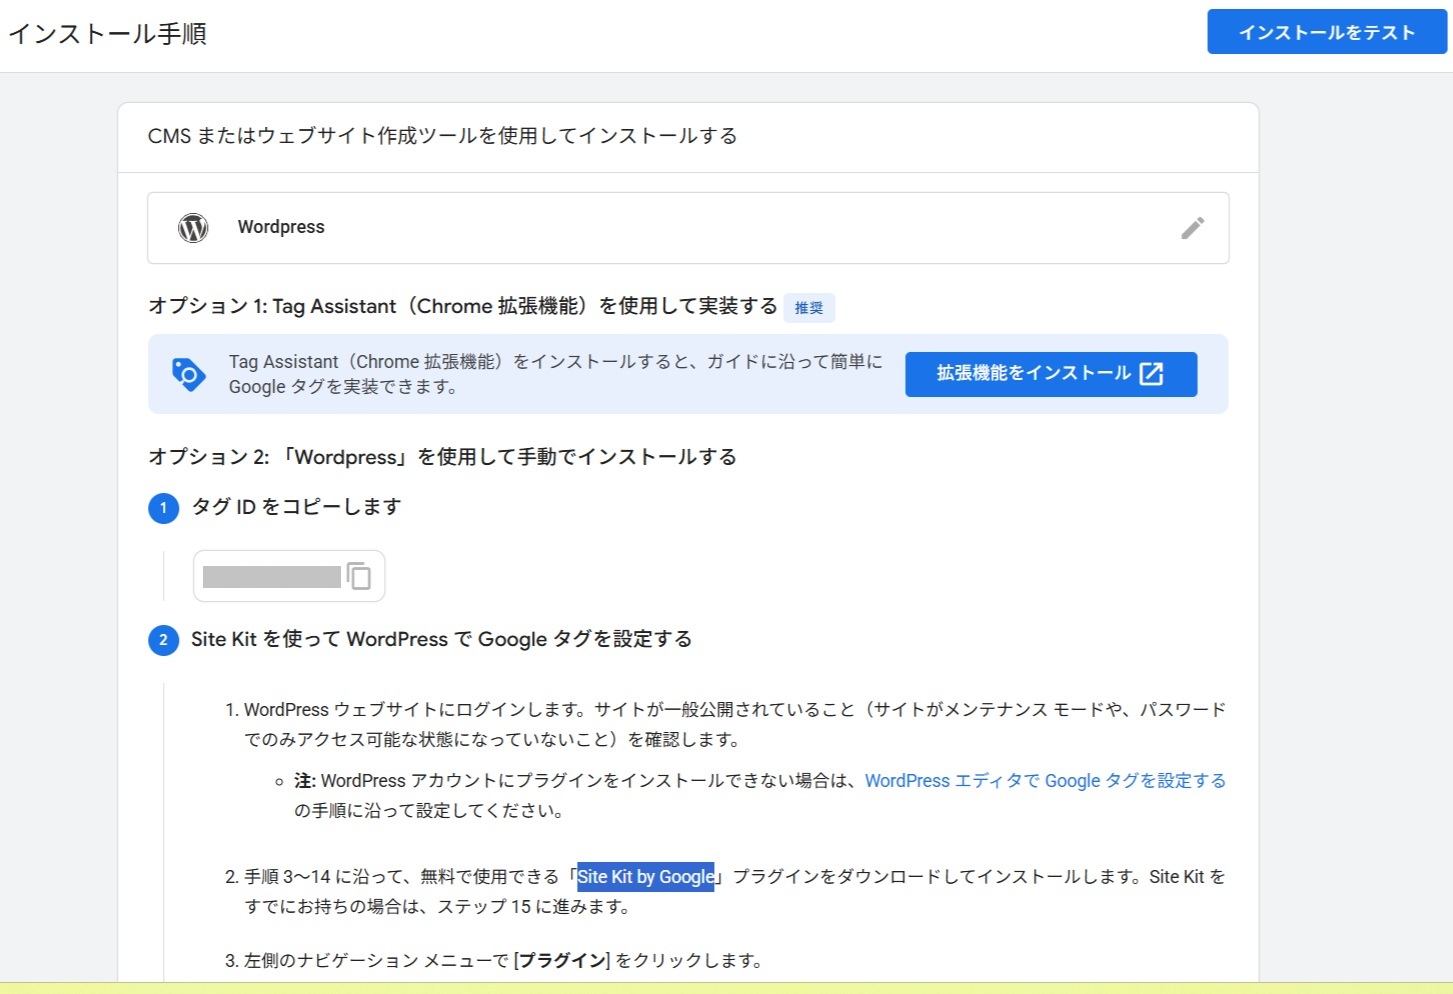The image size is (1453, 994).
Task: Click the step 2 number circle
Action: (164, 640)
